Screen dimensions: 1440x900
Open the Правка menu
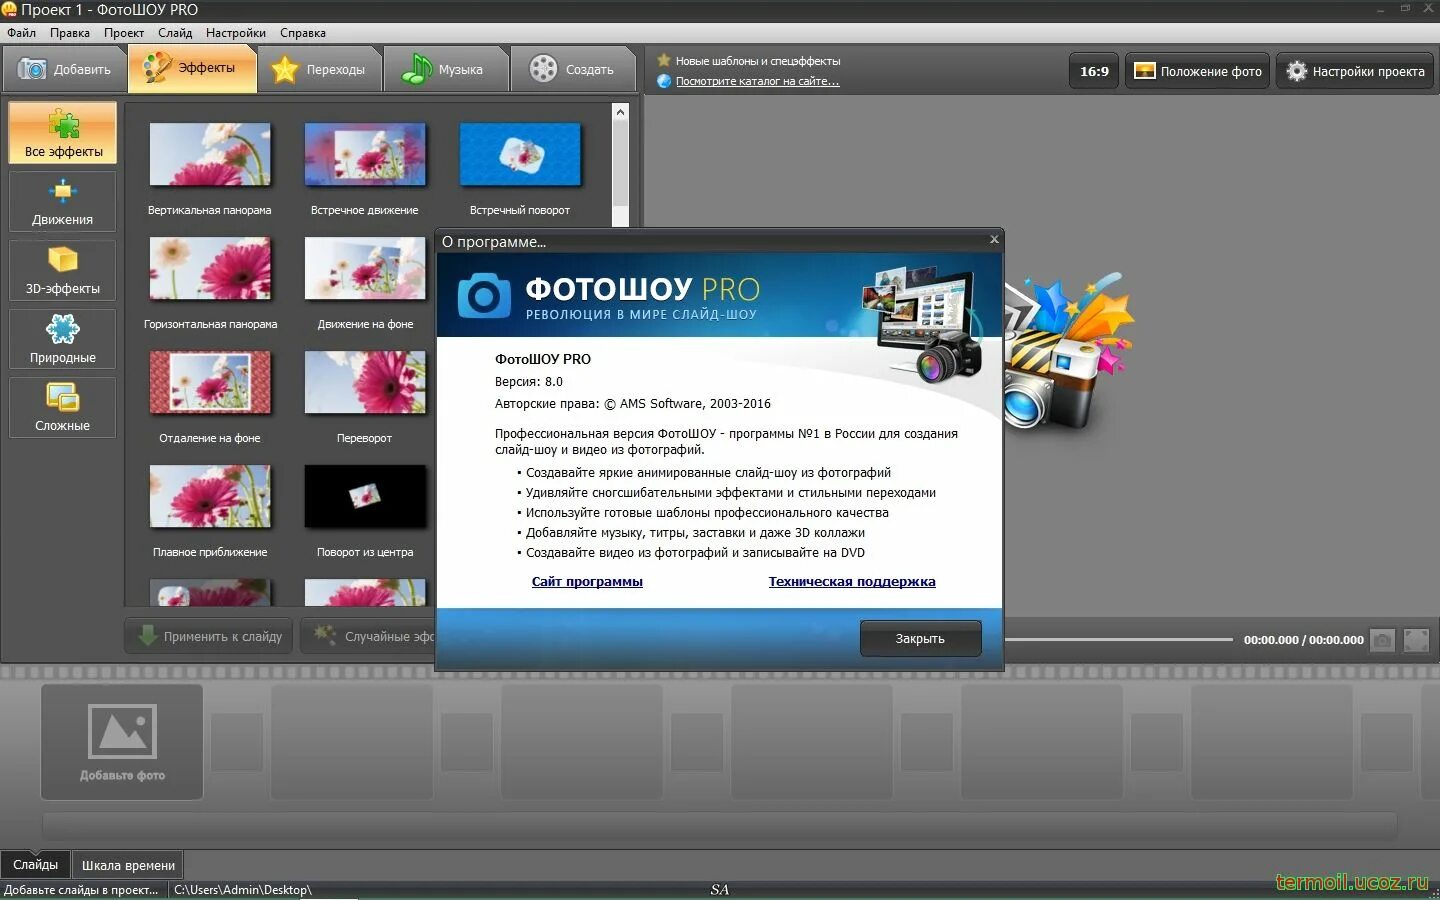tap(70, 33)
